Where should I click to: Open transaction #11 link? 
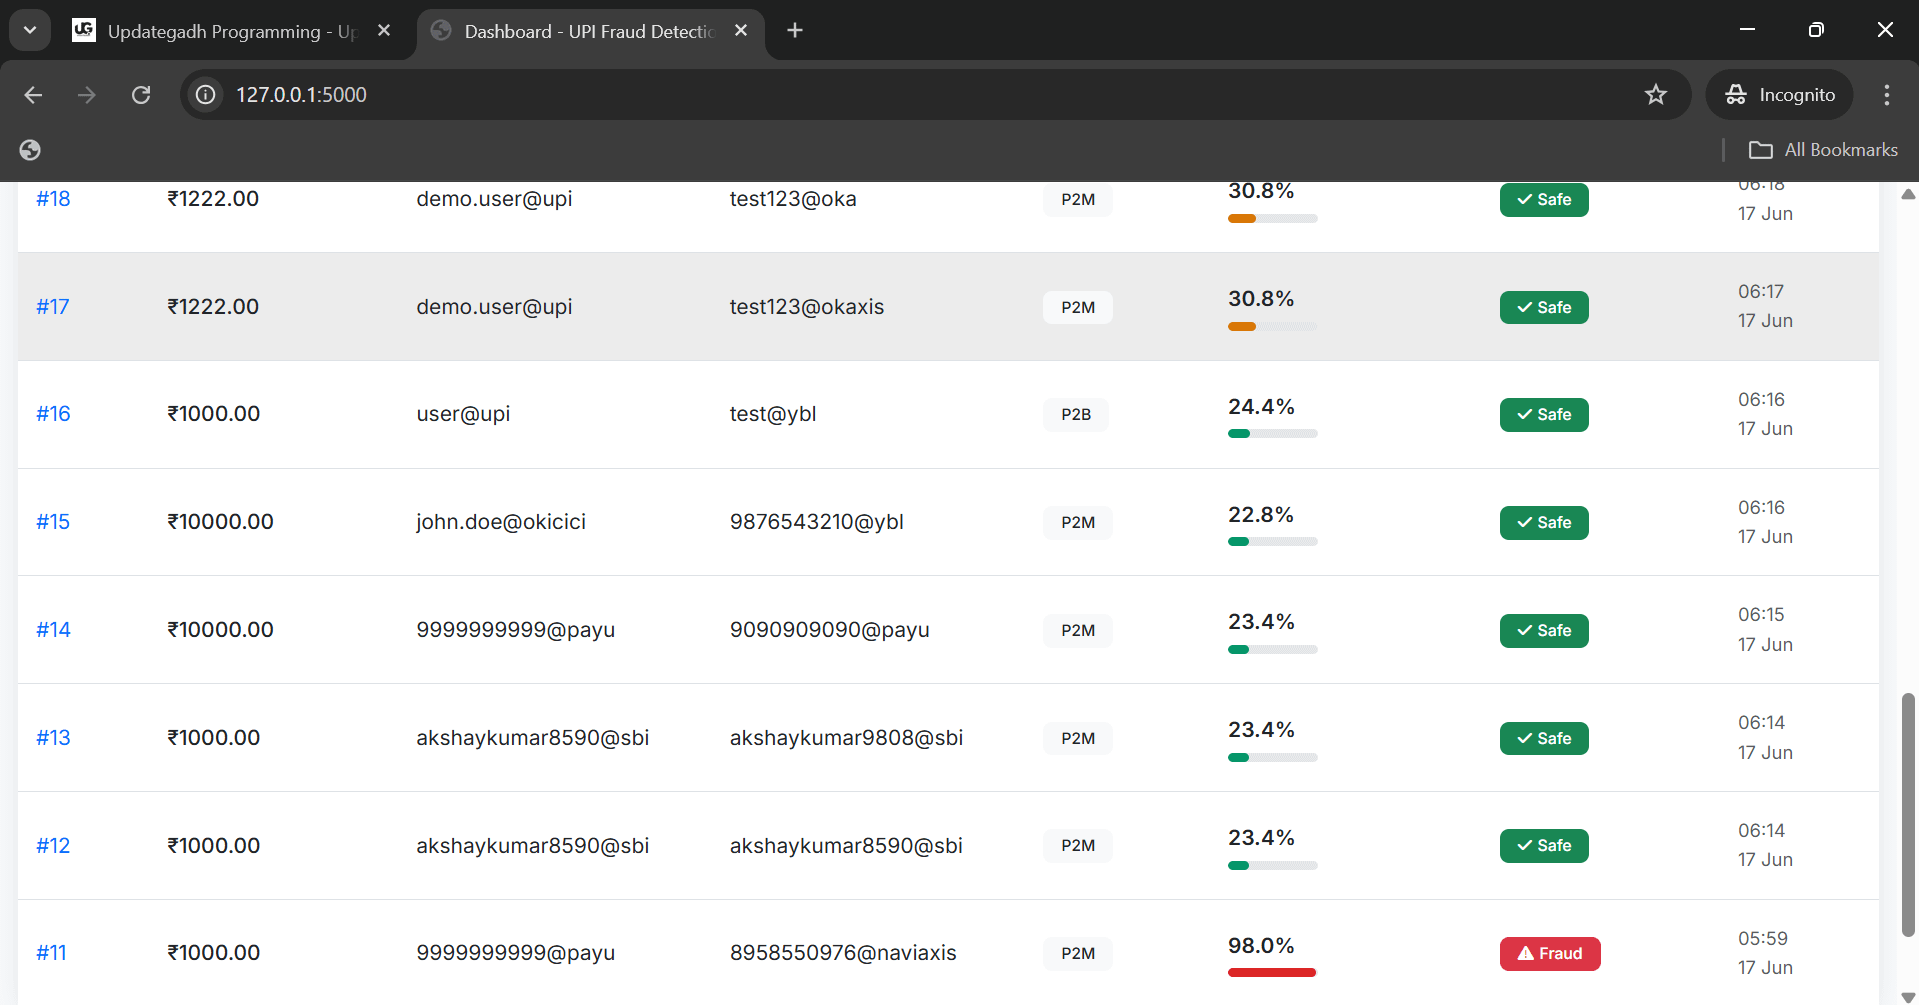click(x=51, y=953)
